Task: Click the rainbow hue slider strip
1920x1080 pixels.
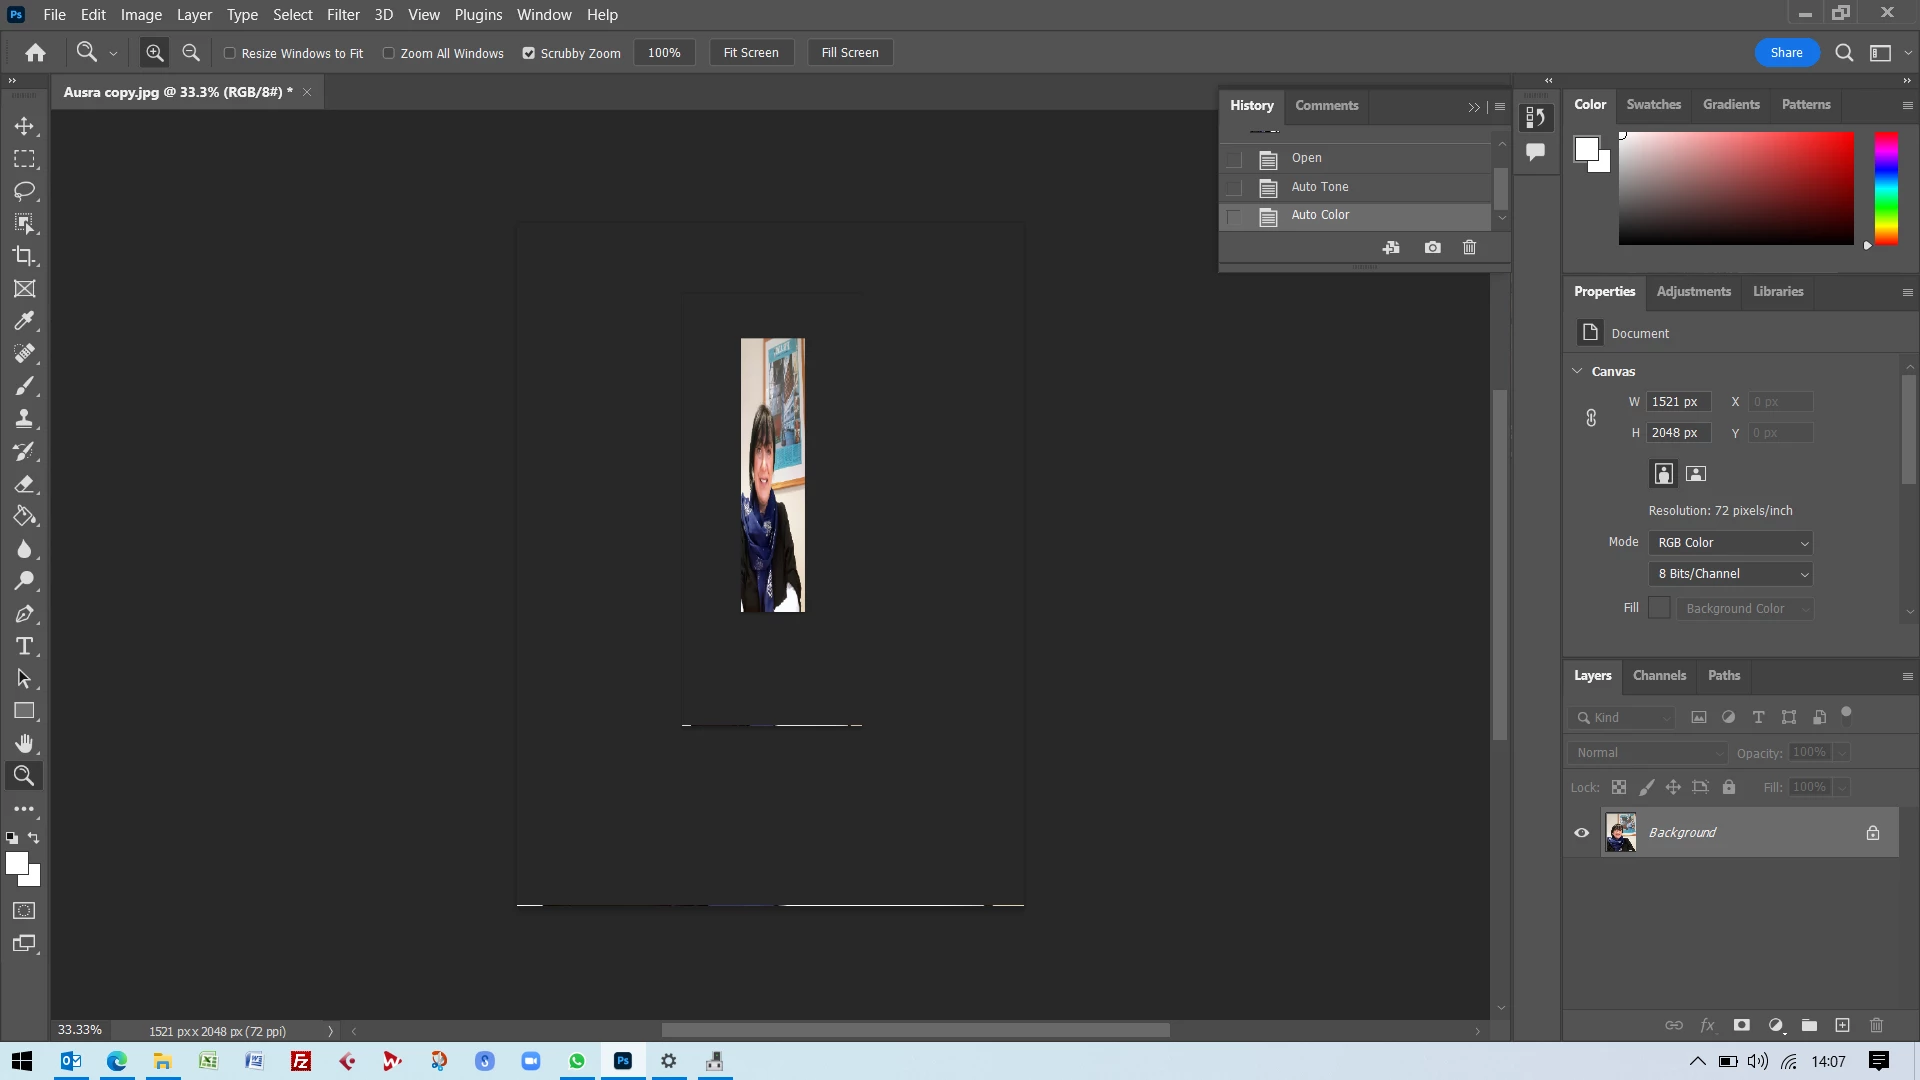Action: pyautogui.click(x=1885, y=188)
